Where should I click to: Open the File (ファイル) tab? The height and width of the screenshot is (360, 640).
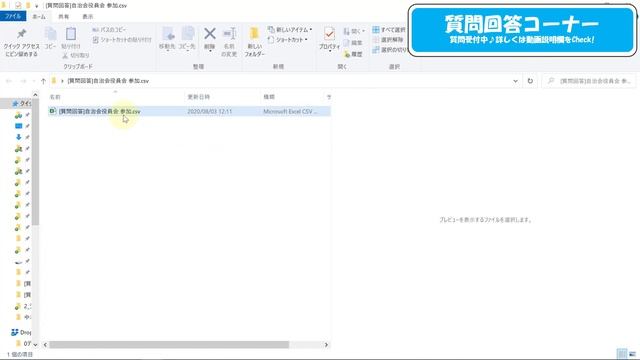(13, 16)
